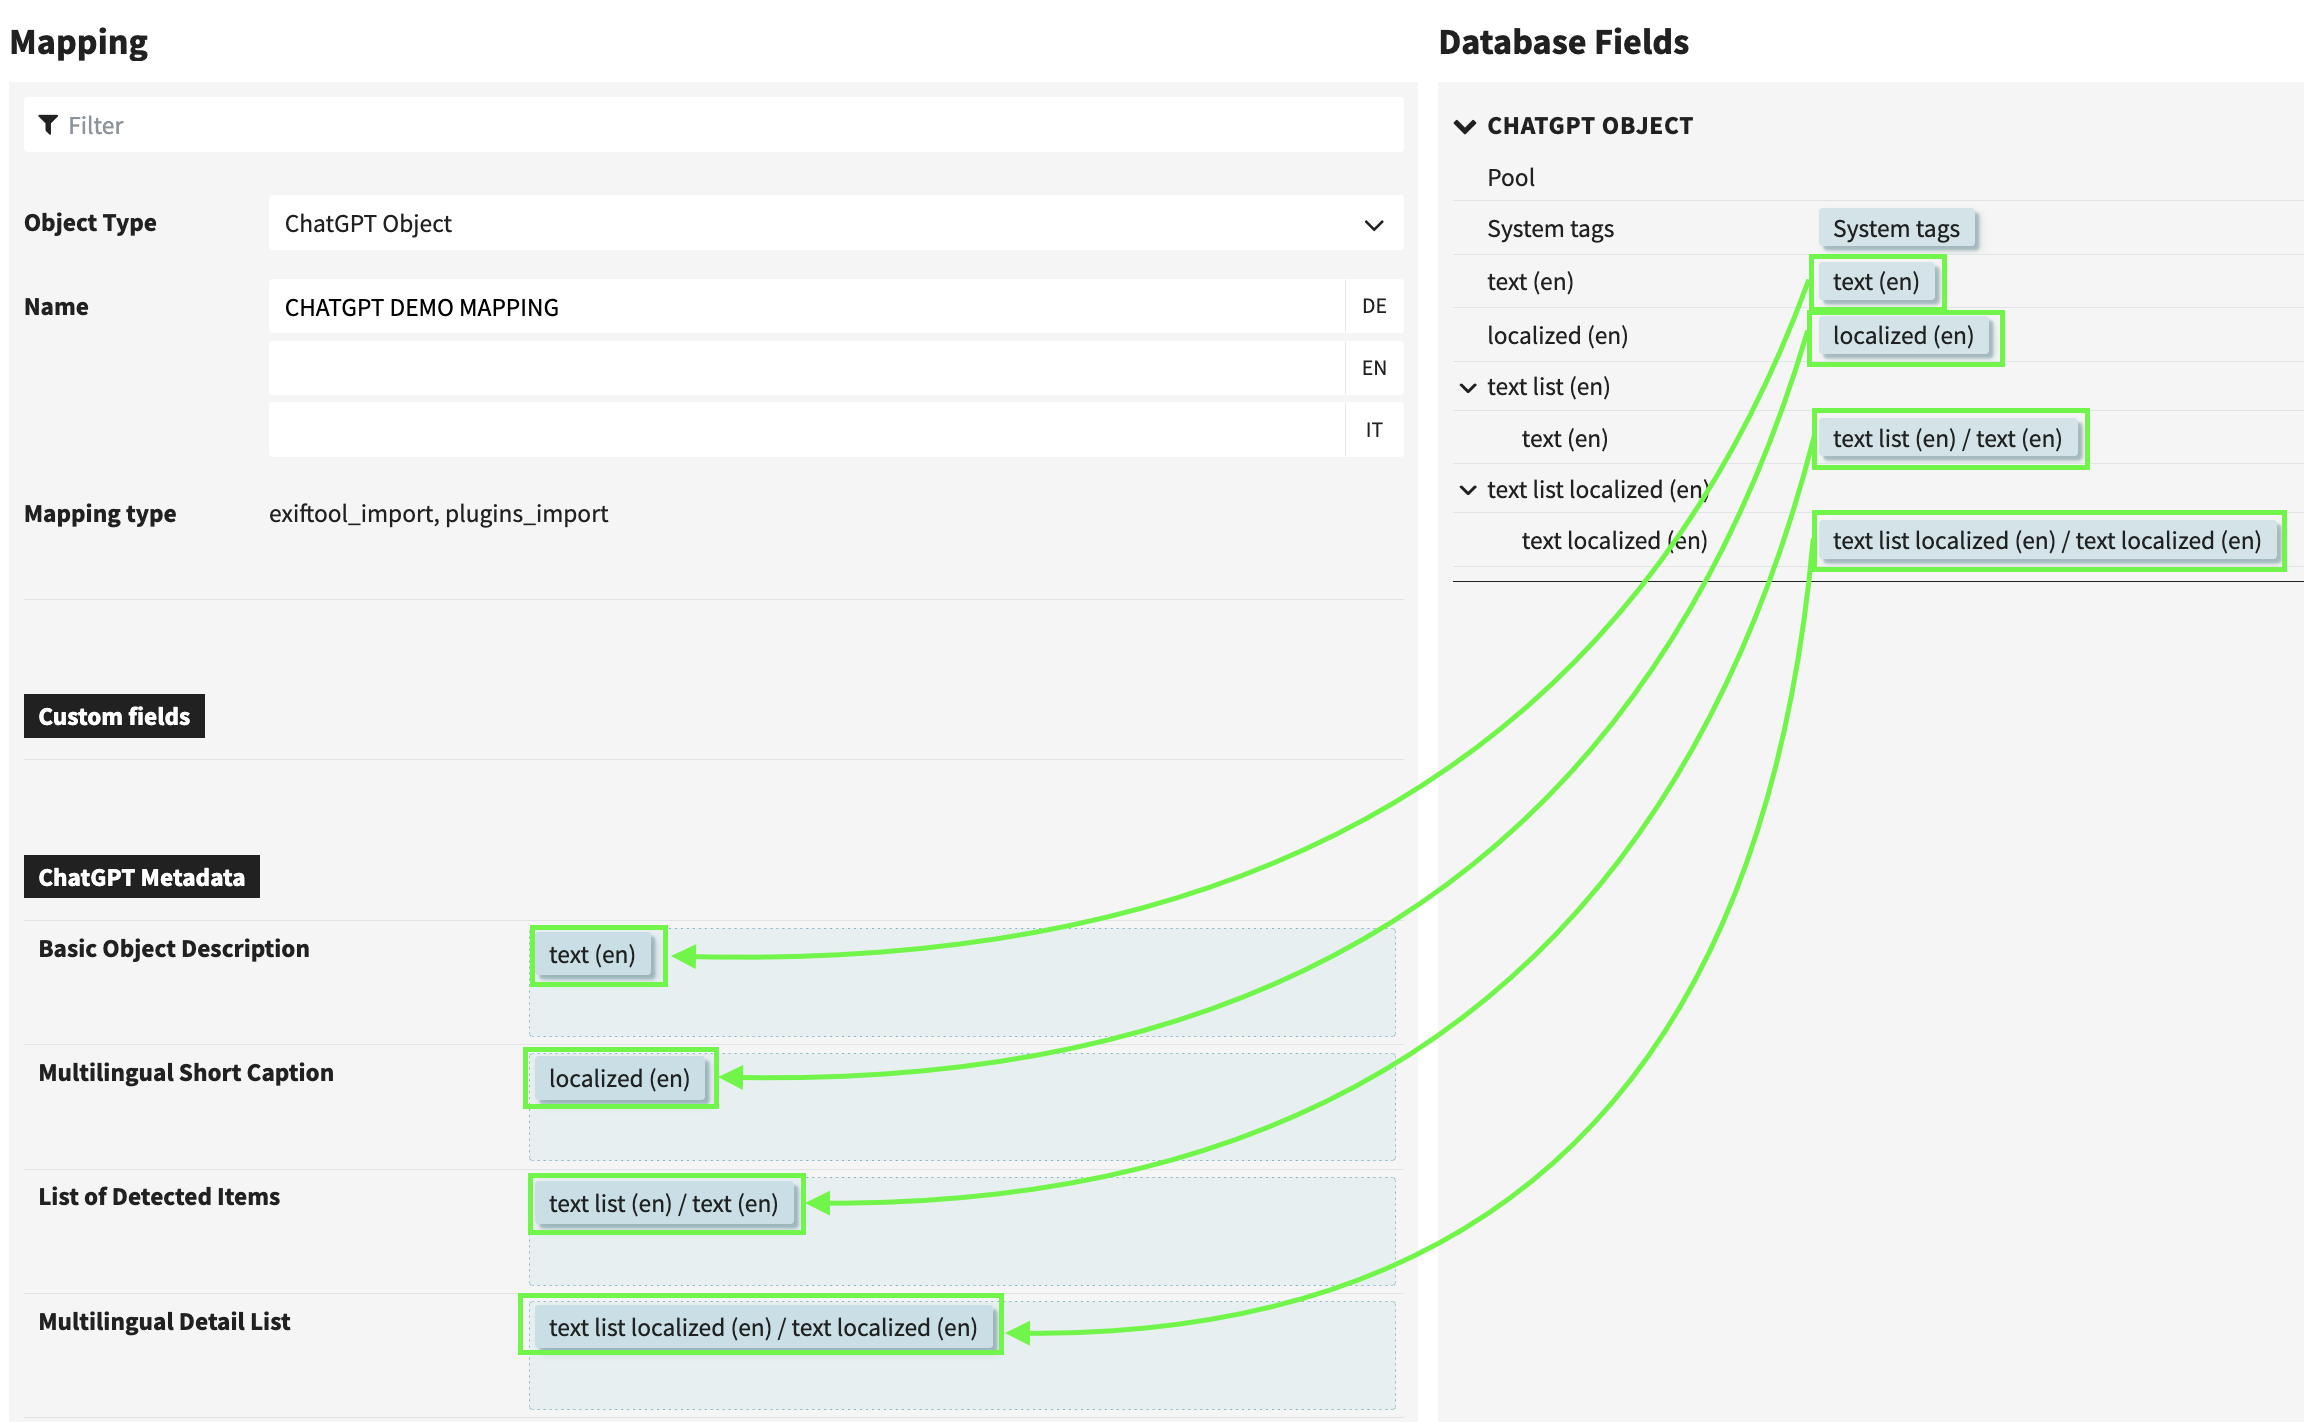The height and width of the screenshot is (1422, 2304).
Task: Click the ChatGPT Metadata section header
Action: 141,877
